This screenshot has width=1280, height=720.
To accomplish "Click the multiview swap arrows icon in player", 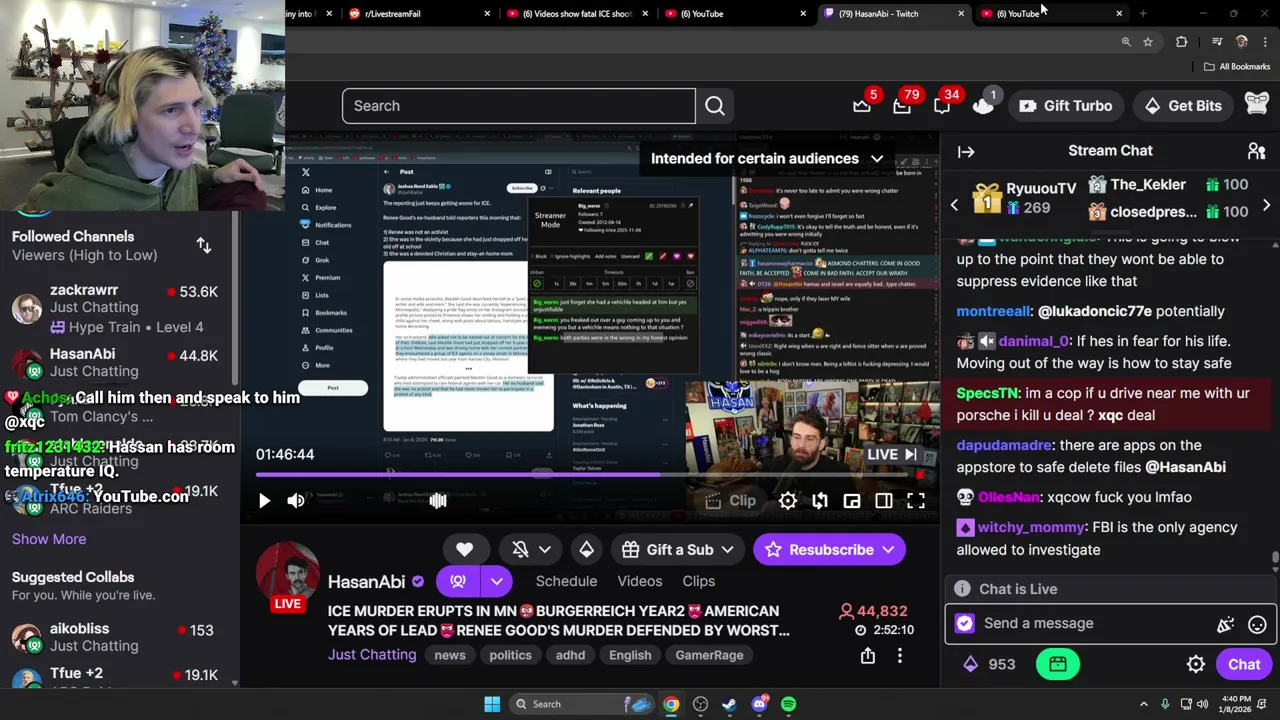I will coord(820,501).
